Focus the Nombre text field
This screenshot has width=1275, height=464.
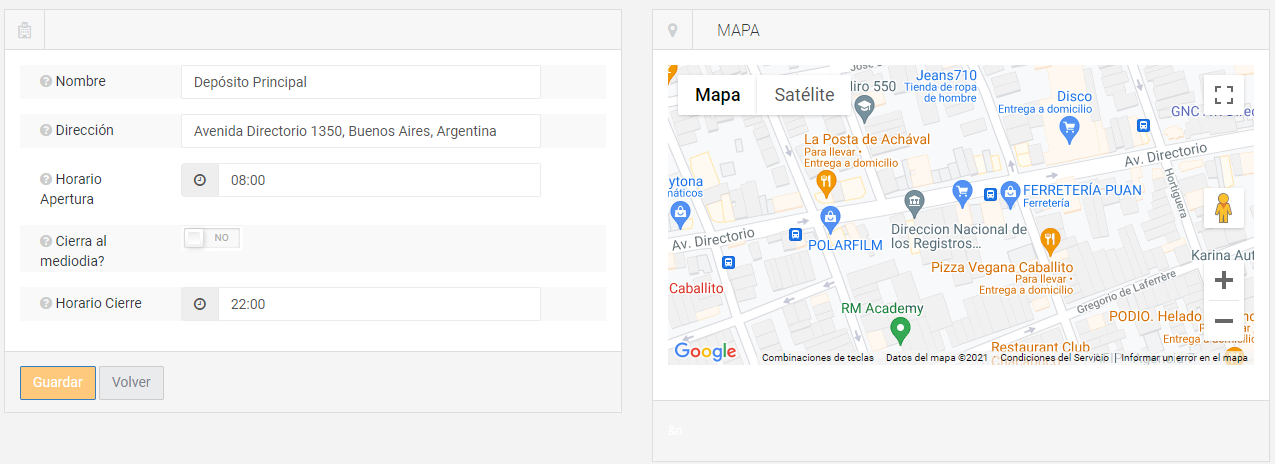361,82
